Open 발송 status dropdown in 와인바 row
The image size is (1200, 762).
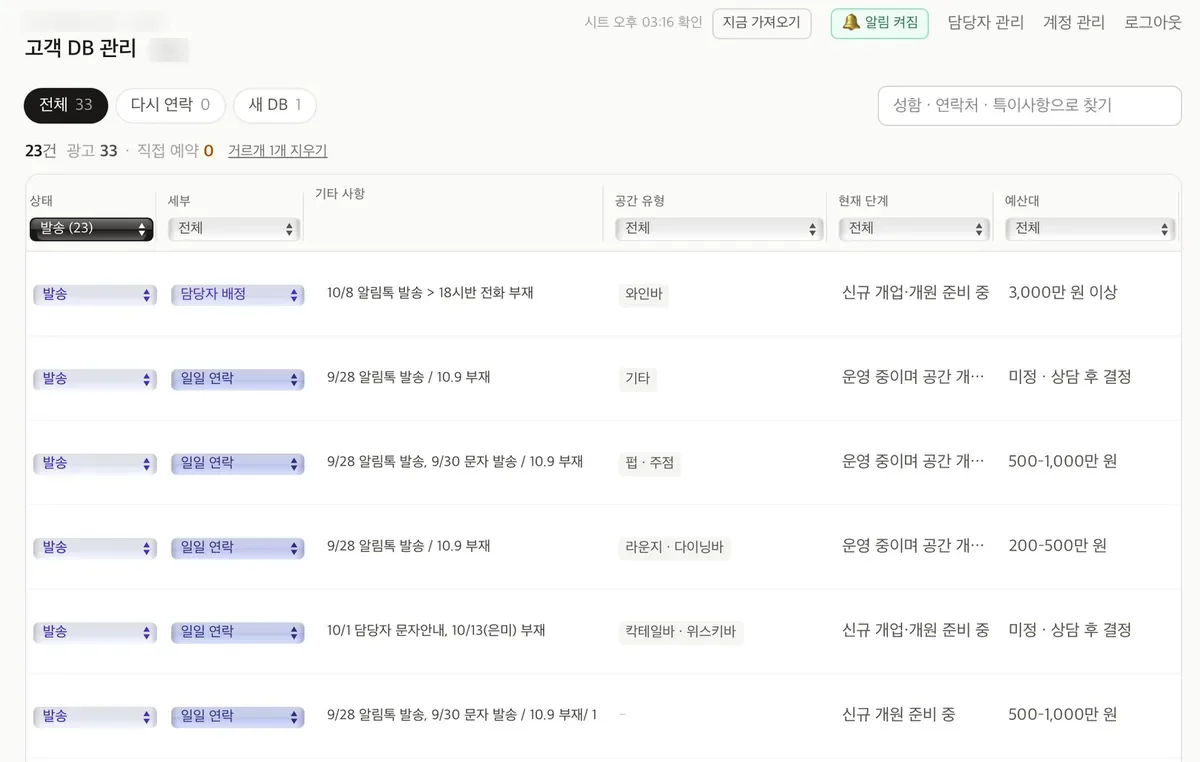coord(95,295)
